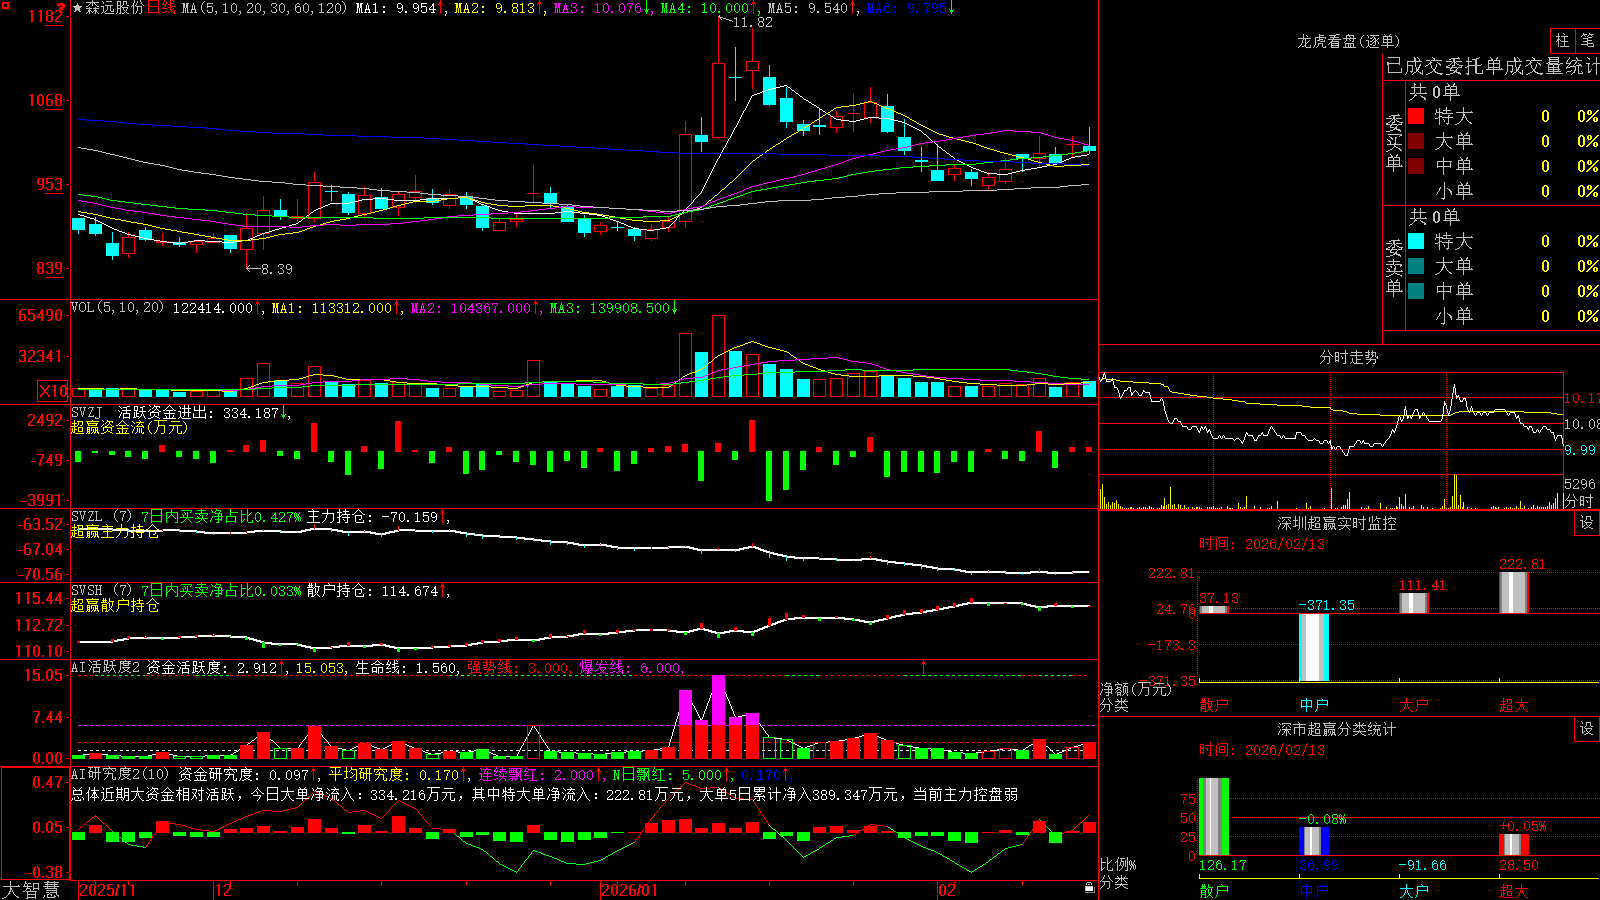The image size is (1600, 900).
Task: Click the 2025/11 date marker on timeline
Action: tap(107, 890)
